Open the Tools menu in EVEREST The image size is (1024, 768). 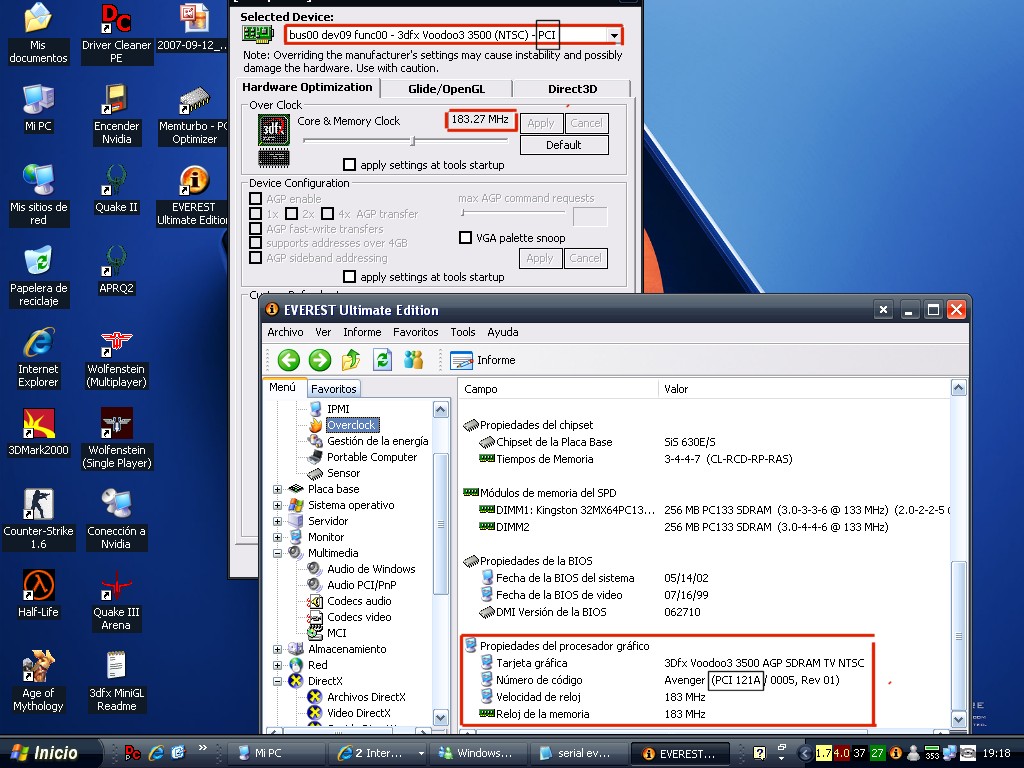click(463, 332)
